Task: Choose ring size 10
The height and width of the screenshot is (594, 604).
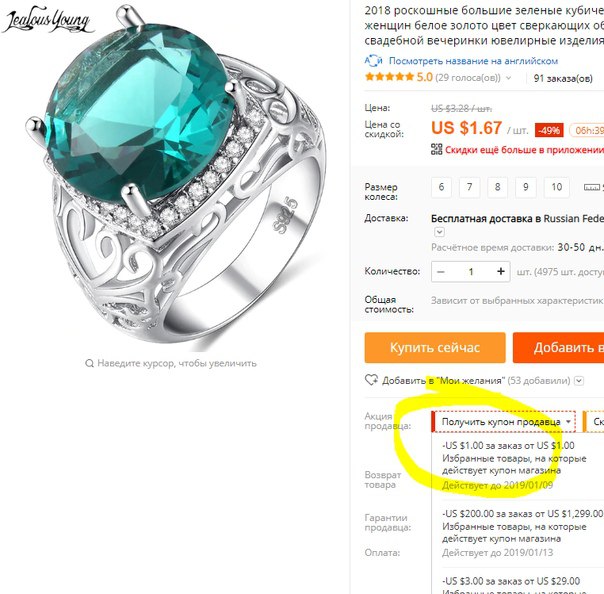Action: [x=556, y=187]
